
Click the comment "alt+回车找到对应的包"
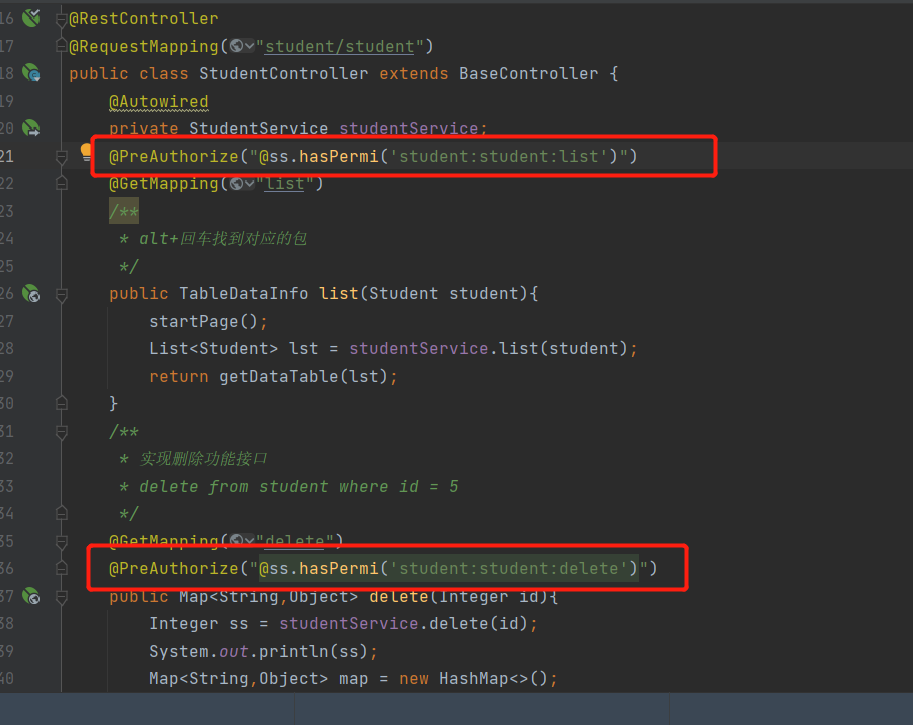[x=222, y=238]
